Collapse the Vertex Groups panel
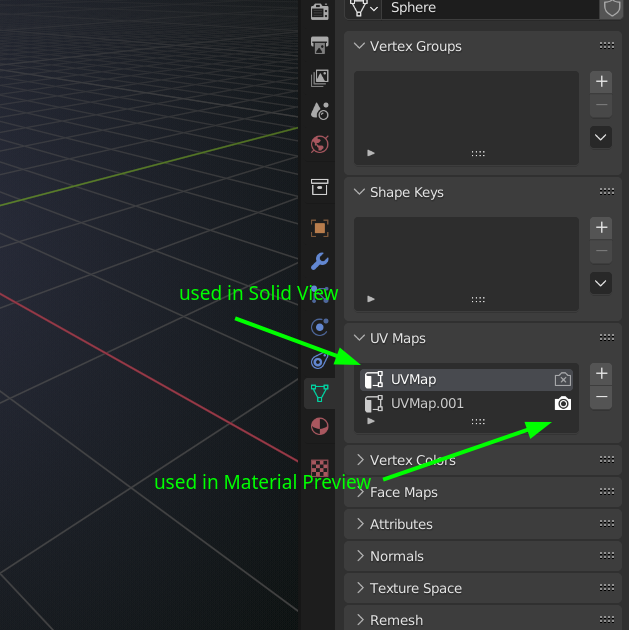 (359, 46)
